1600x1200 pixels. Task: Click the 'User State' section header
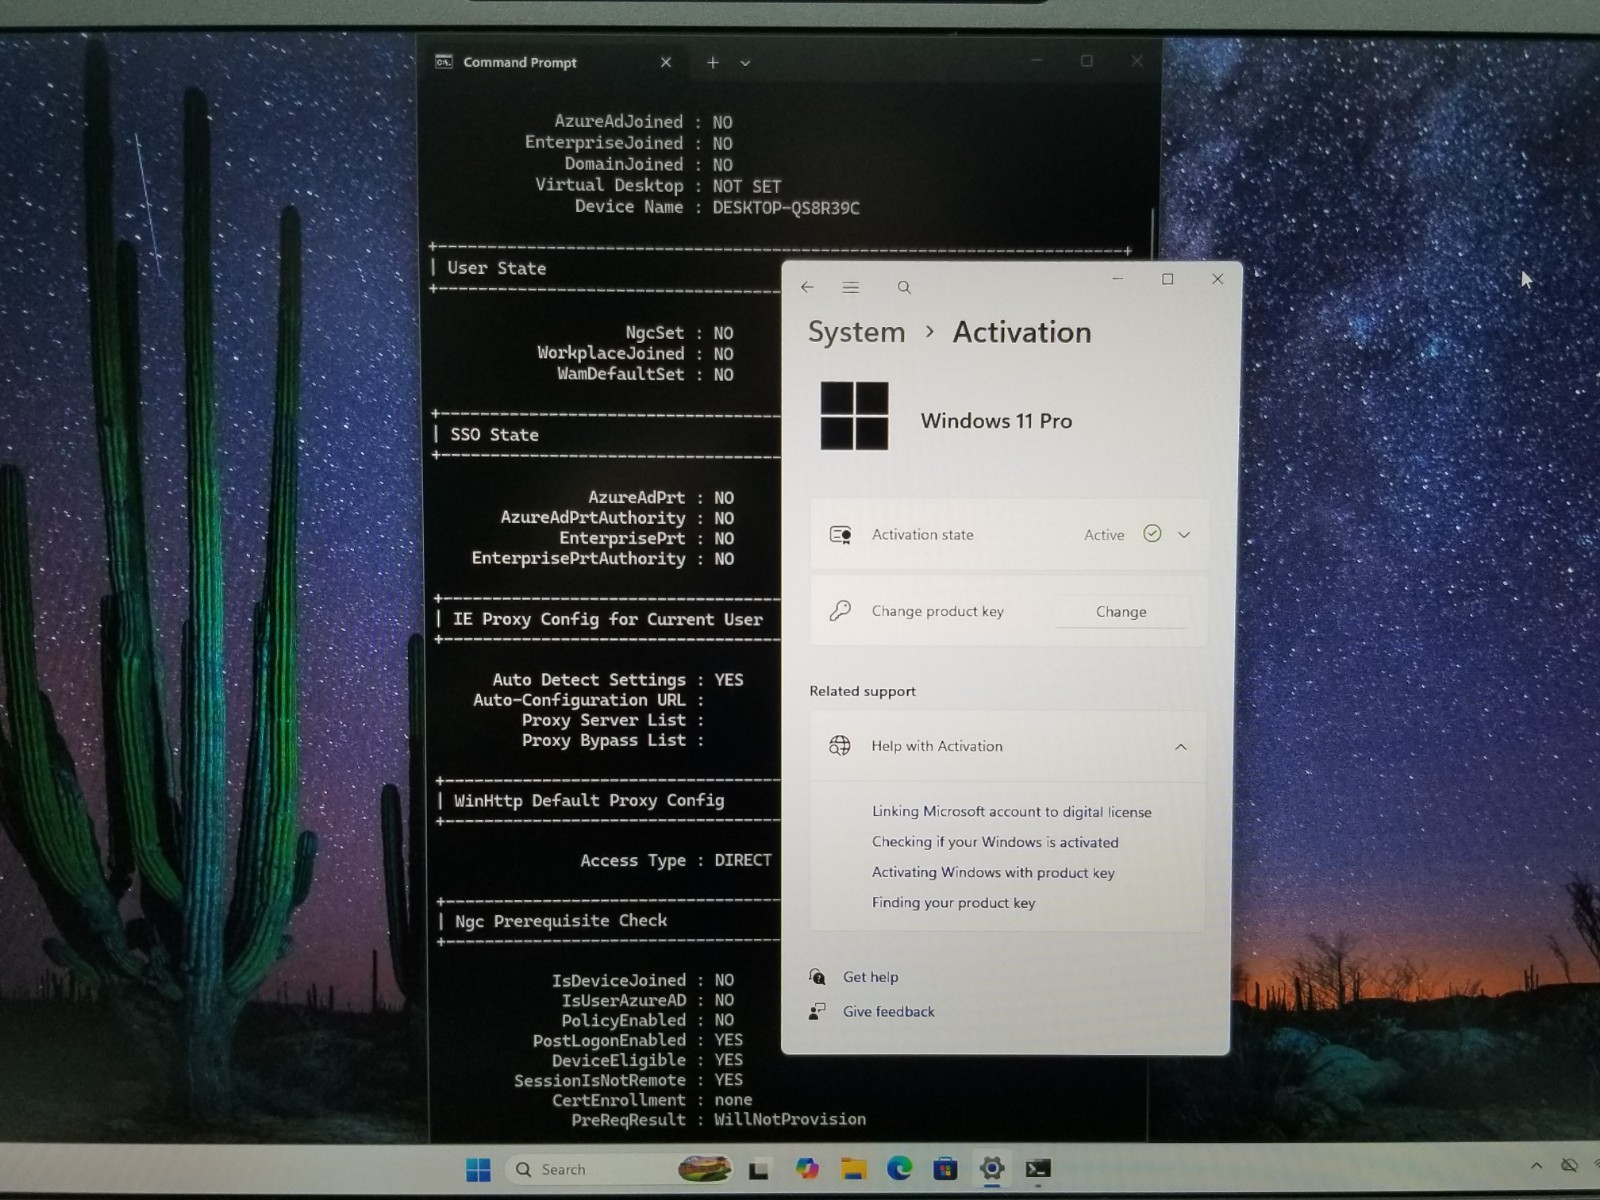pyautogui.click(x=496, y=268)
